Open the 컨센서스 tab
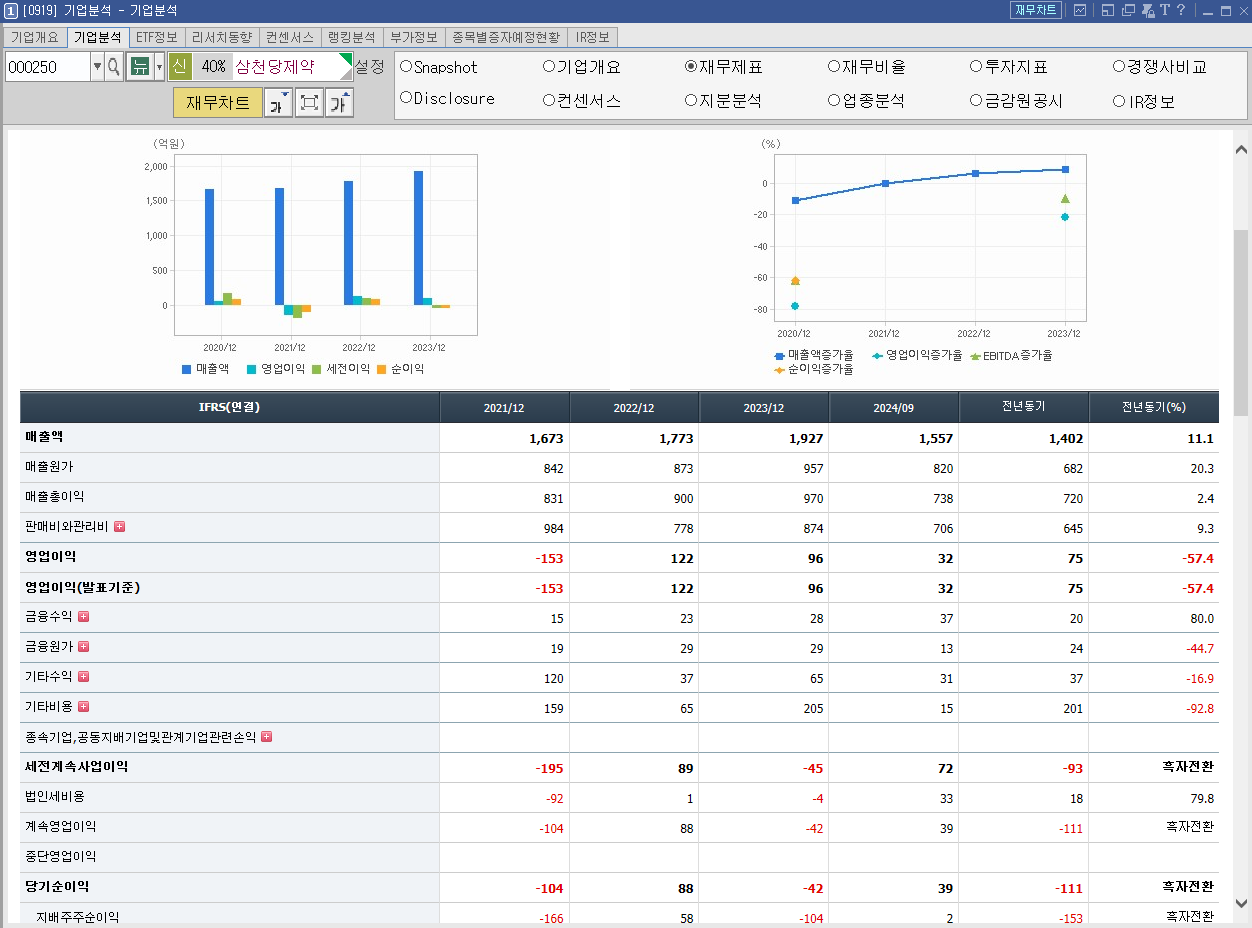This screenshot has width=1252, height=928. pos(290,37)
